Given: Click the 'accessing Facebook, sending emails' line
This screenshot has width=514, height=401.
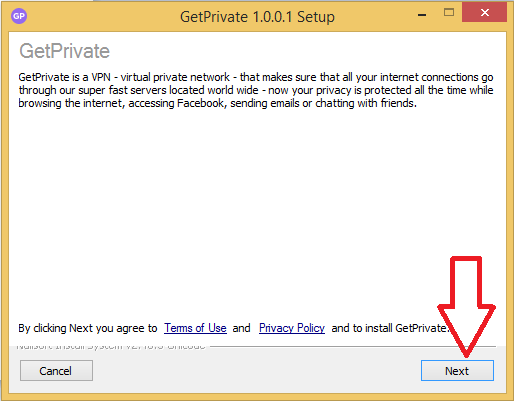Looking at the screenshot, I should (x=217, y=103).
